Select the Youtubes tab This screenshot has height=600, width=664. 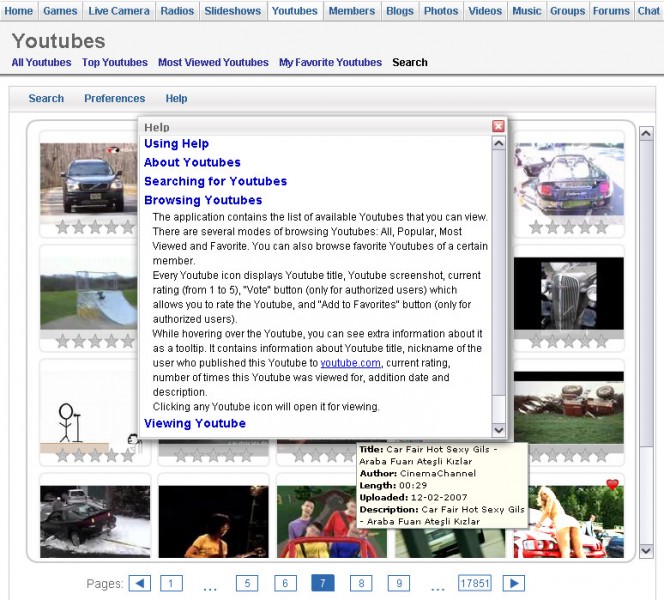pos(295,11)
